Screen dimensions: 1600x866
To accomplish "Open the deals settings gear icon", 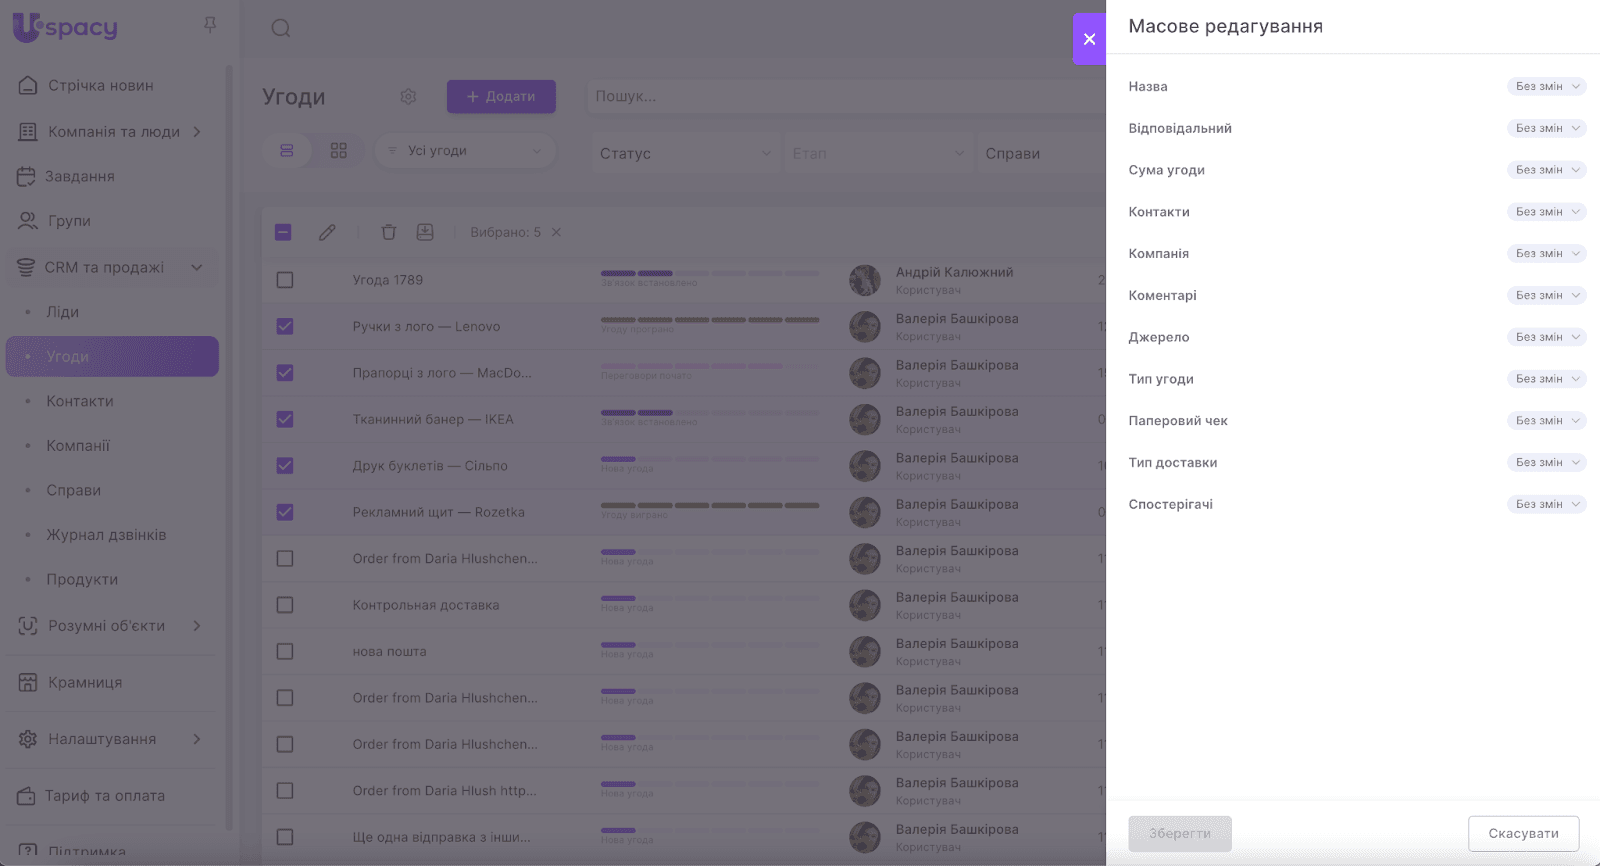I will coord(408,97).
